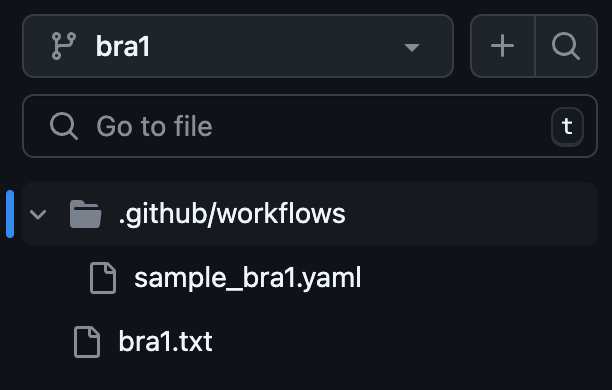Click the file icon next to sample_bra1.yaml
Image resolution: width=612 pixels, height=390 pixels.
click(103, 278)
